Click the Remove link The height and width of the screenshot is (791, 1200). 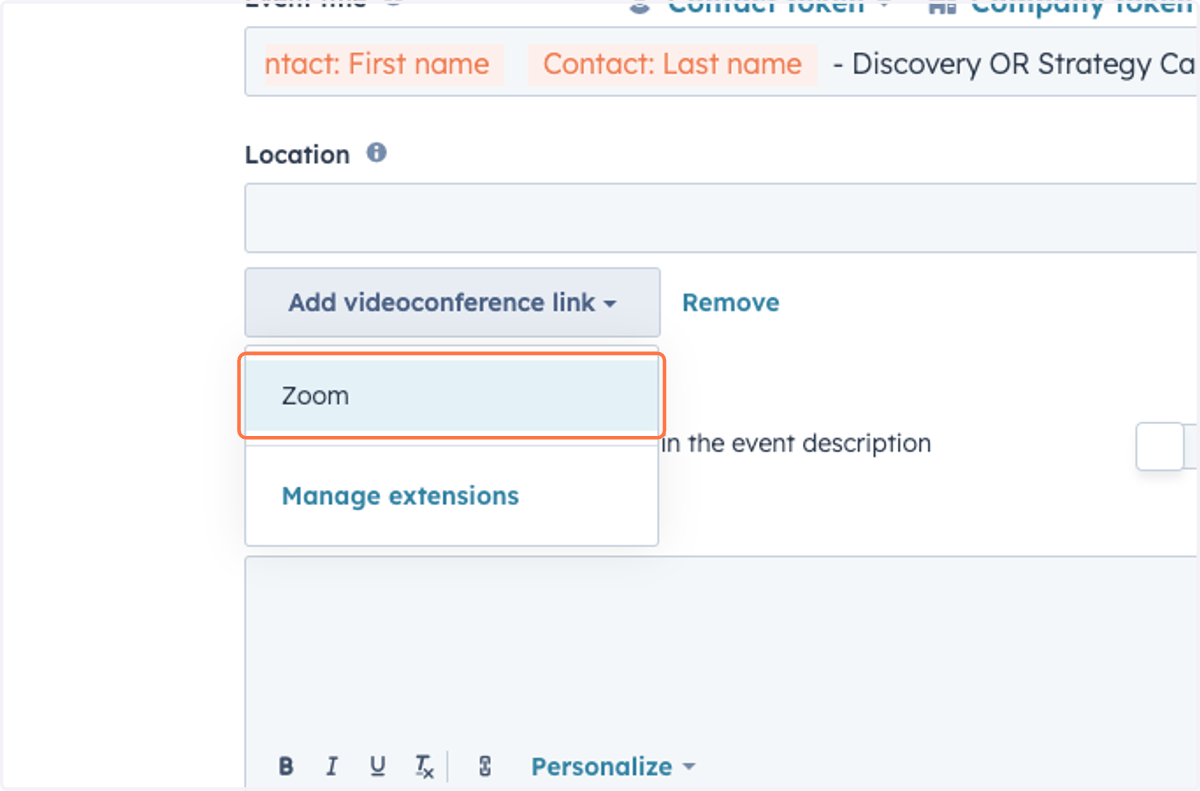[730, 302]
